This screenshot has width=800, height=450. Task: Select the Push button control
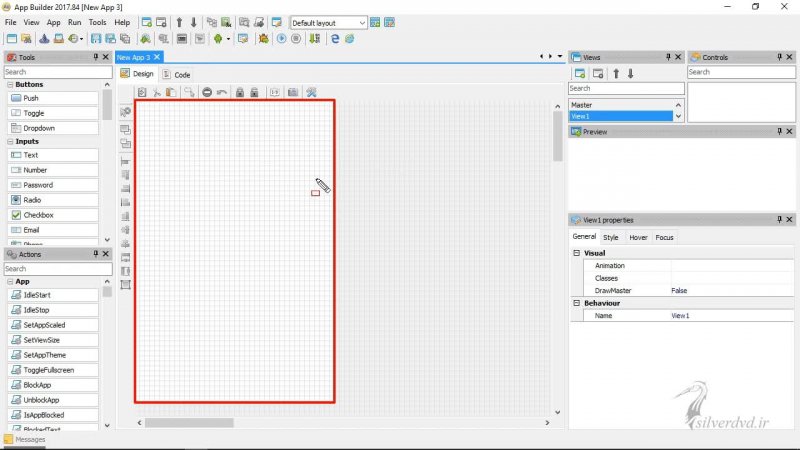click(x=31, y=98)
